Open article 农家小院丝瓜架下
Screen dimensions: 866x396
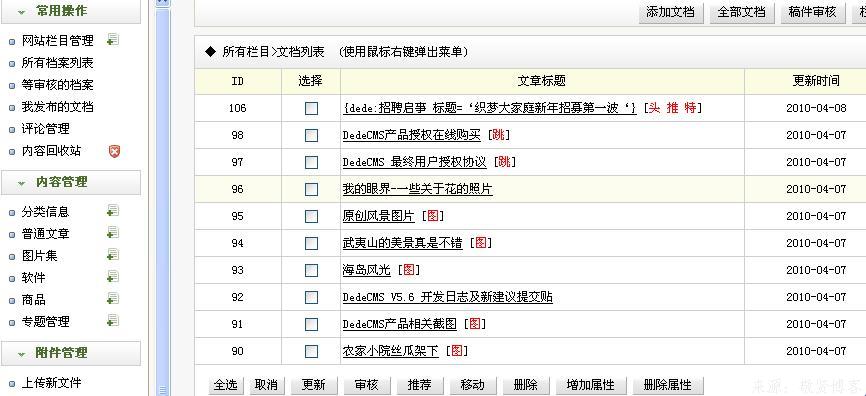tap(390, 351)
